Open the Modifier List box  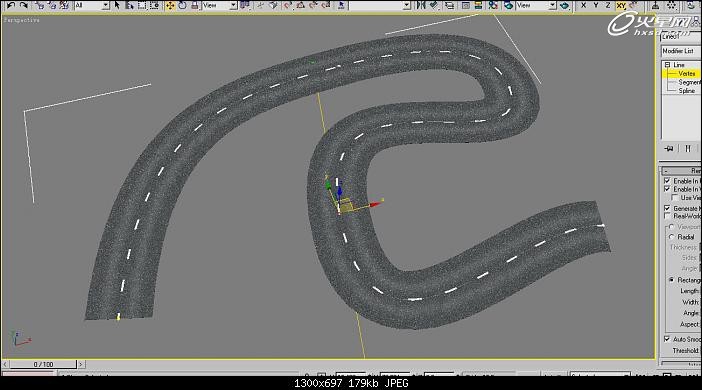click(681, 51)
